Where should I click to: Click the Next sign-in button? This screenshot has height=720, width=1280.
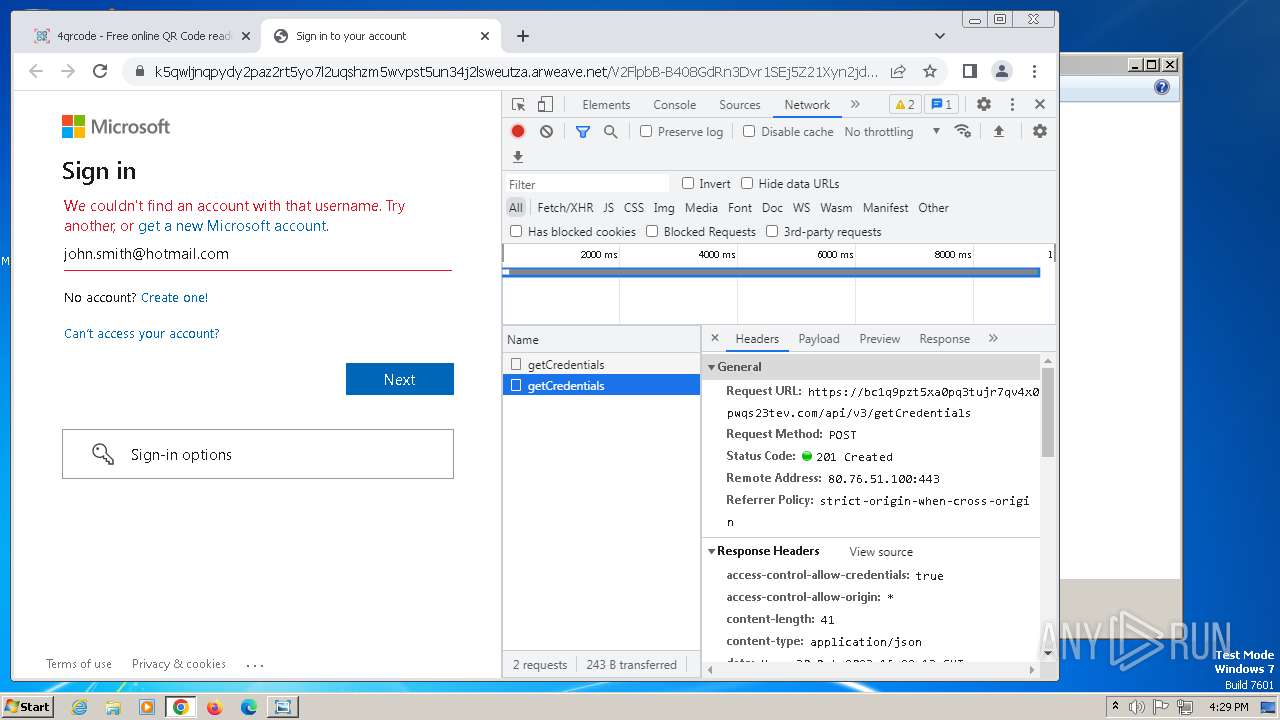400,379
